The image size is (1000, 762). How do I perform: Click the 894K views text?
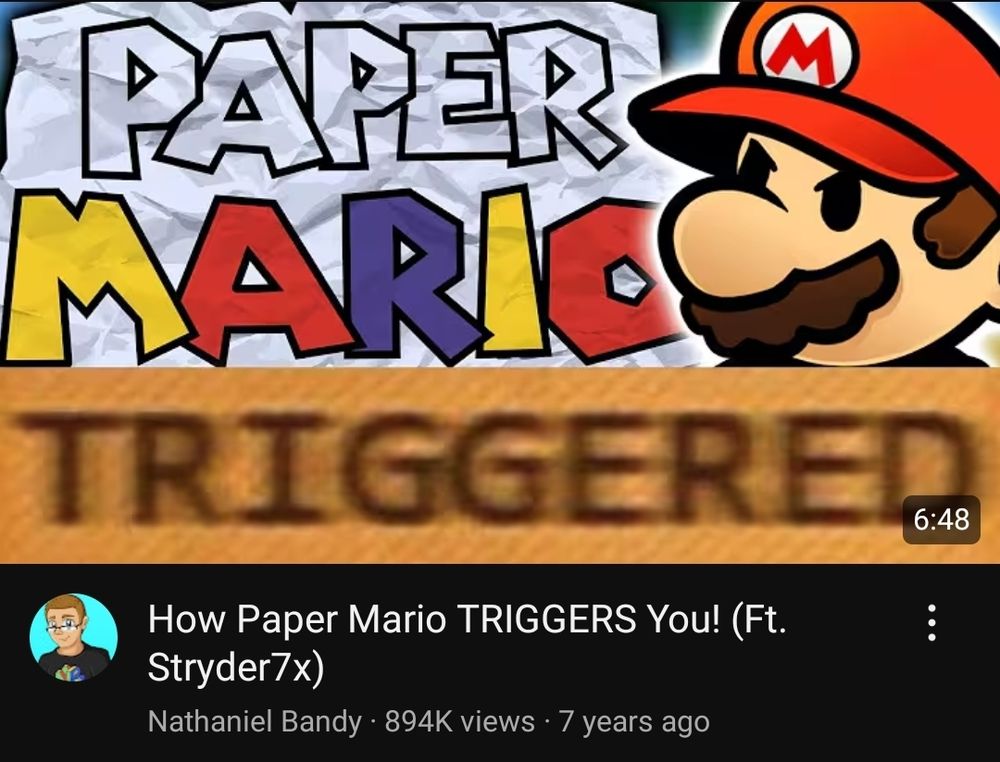460,722
